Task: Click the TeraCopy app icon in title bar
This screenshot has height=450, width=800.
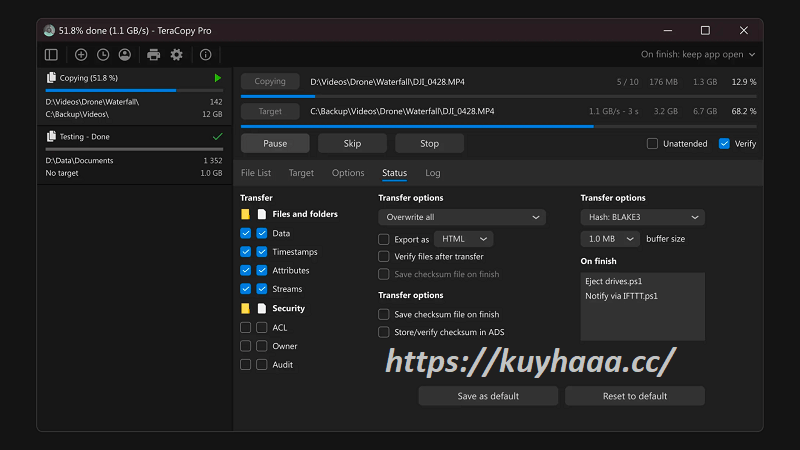Action: tap(49, 31)
